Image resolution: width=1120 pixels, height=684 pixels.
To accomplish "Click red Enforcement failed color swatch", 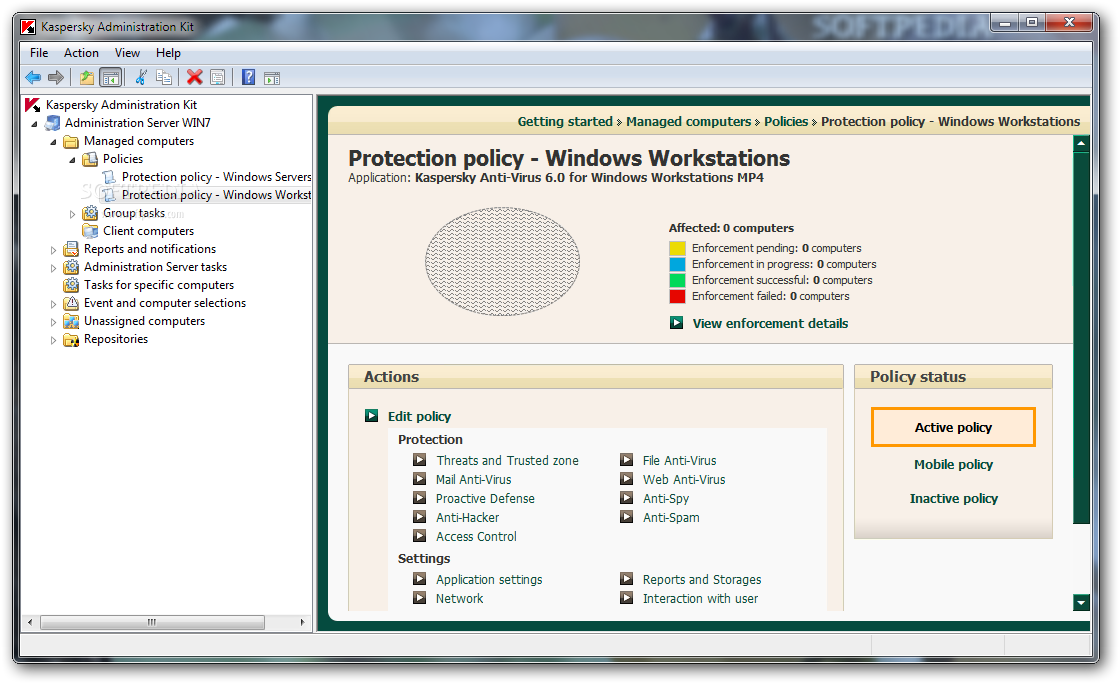I will tap(677, 296).
